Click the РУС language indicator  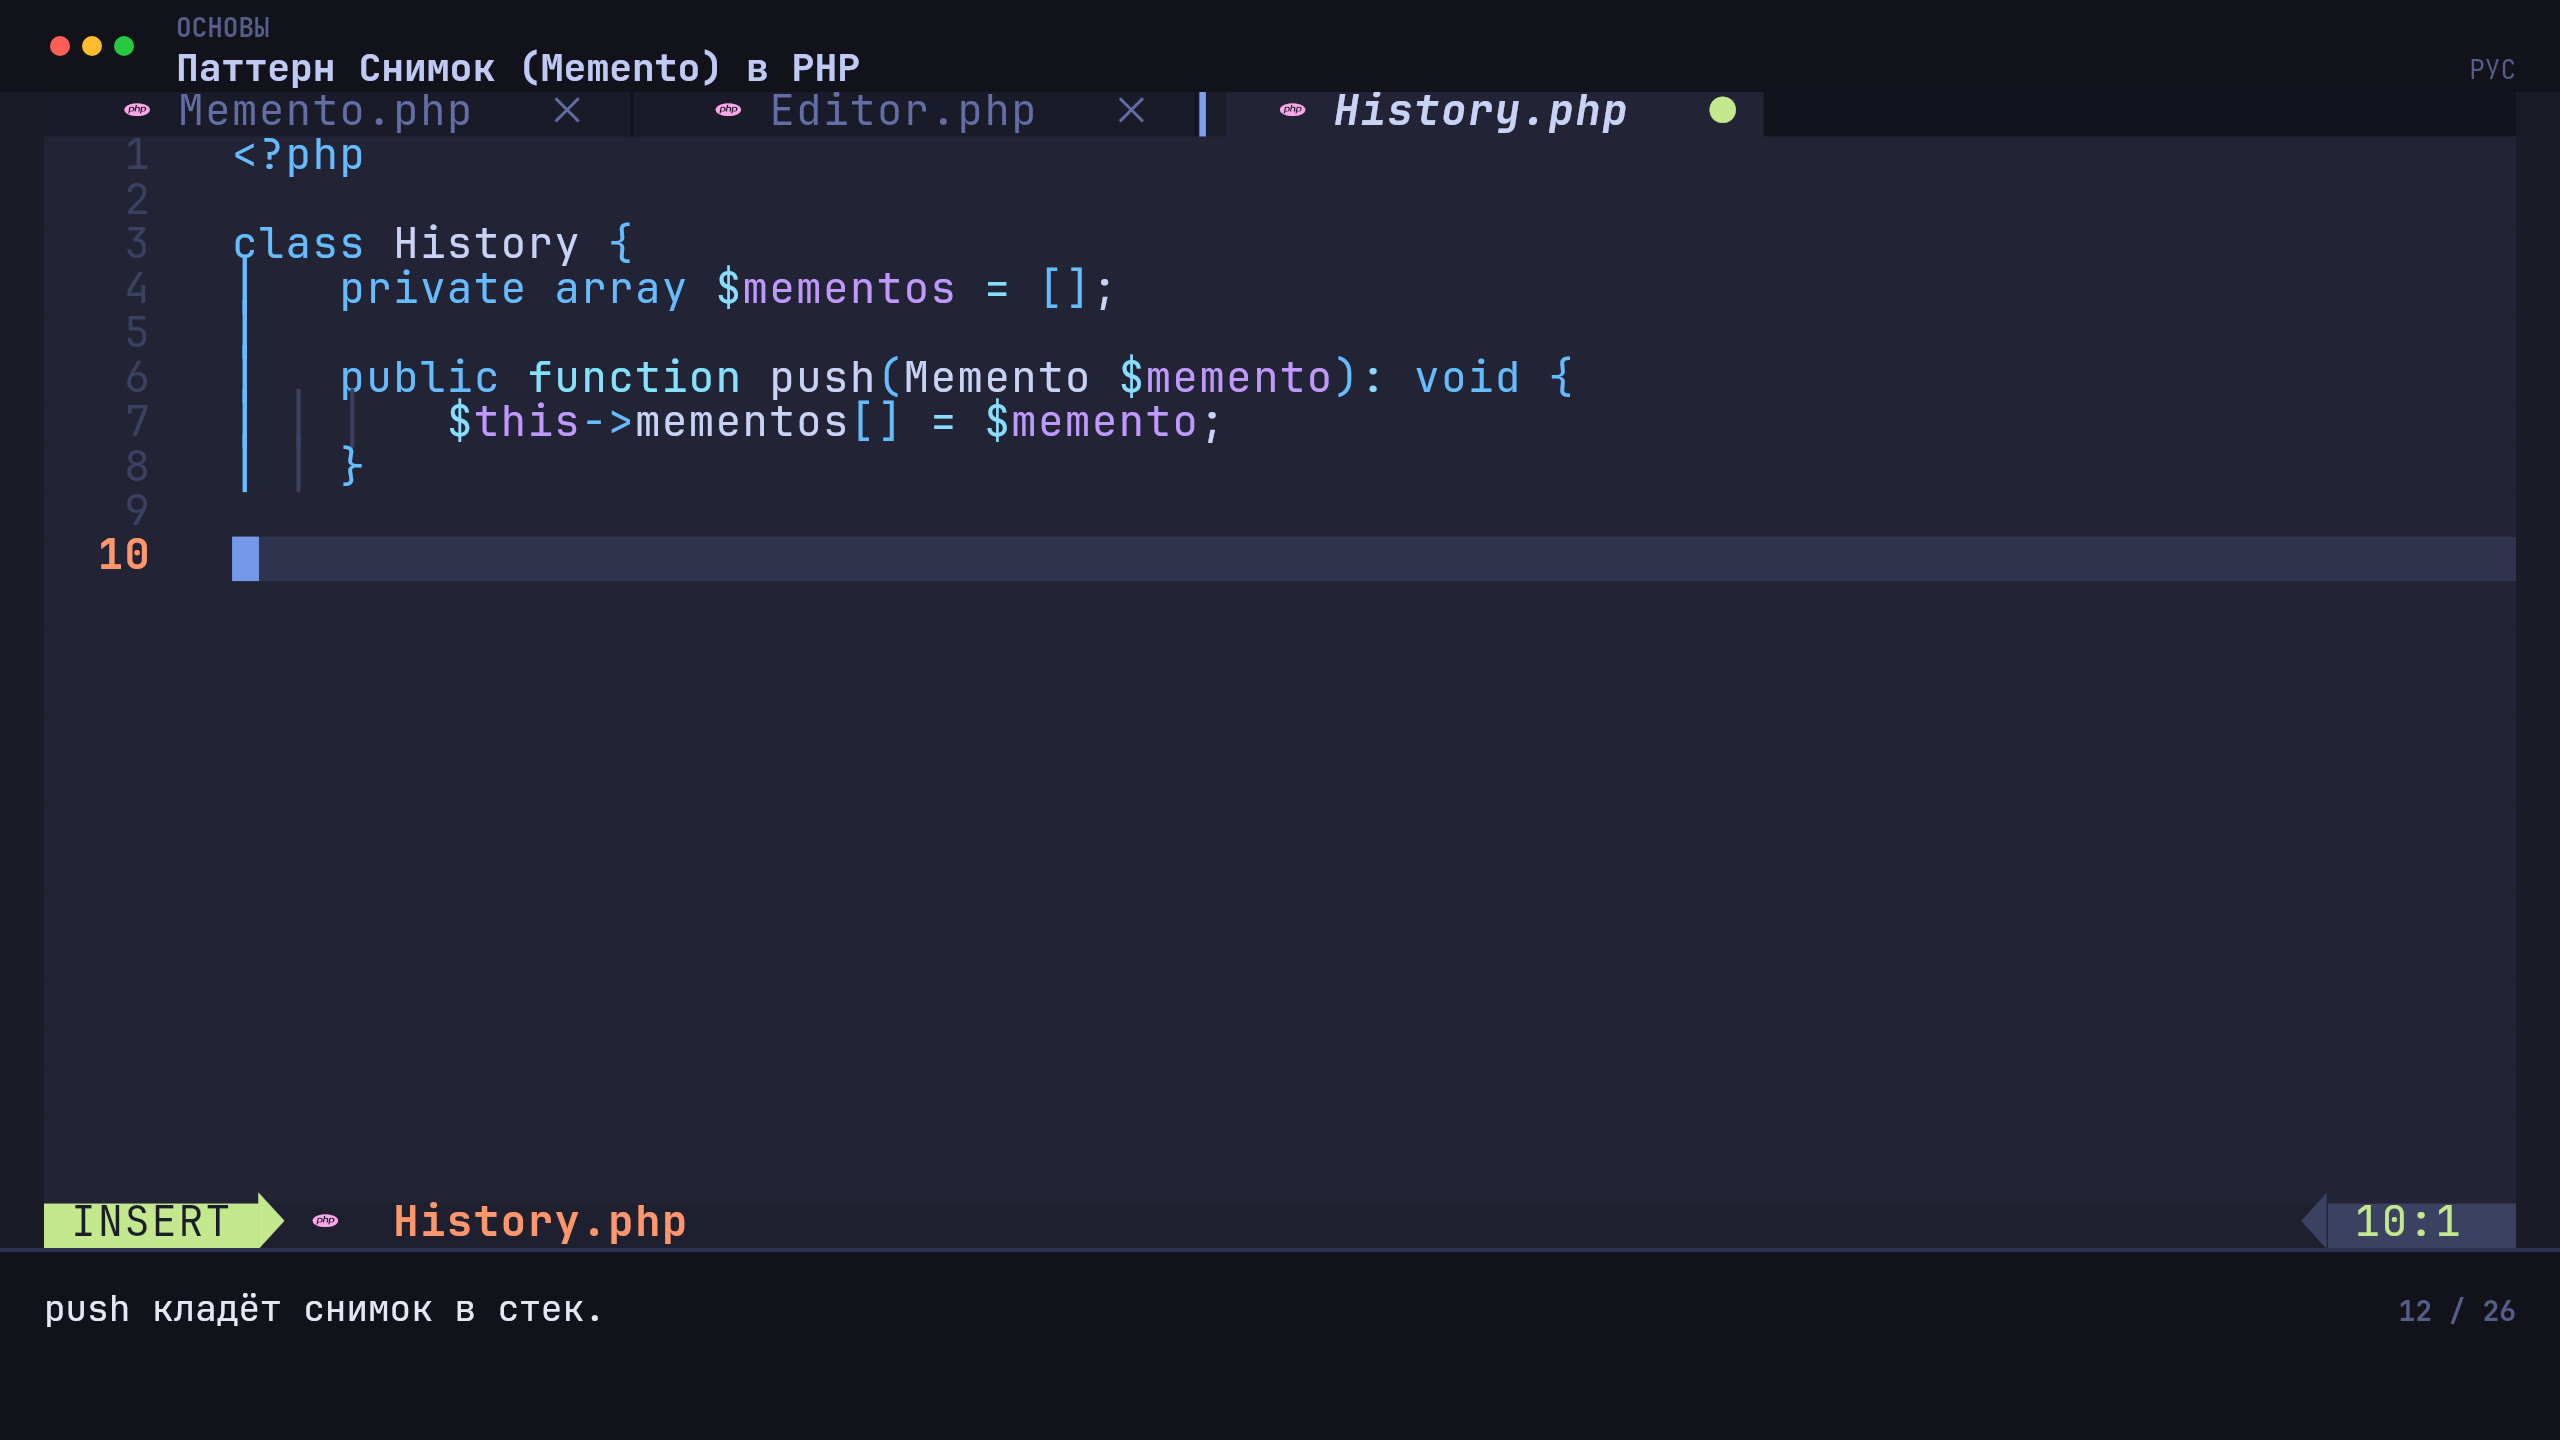click(x=2492, y=69)
